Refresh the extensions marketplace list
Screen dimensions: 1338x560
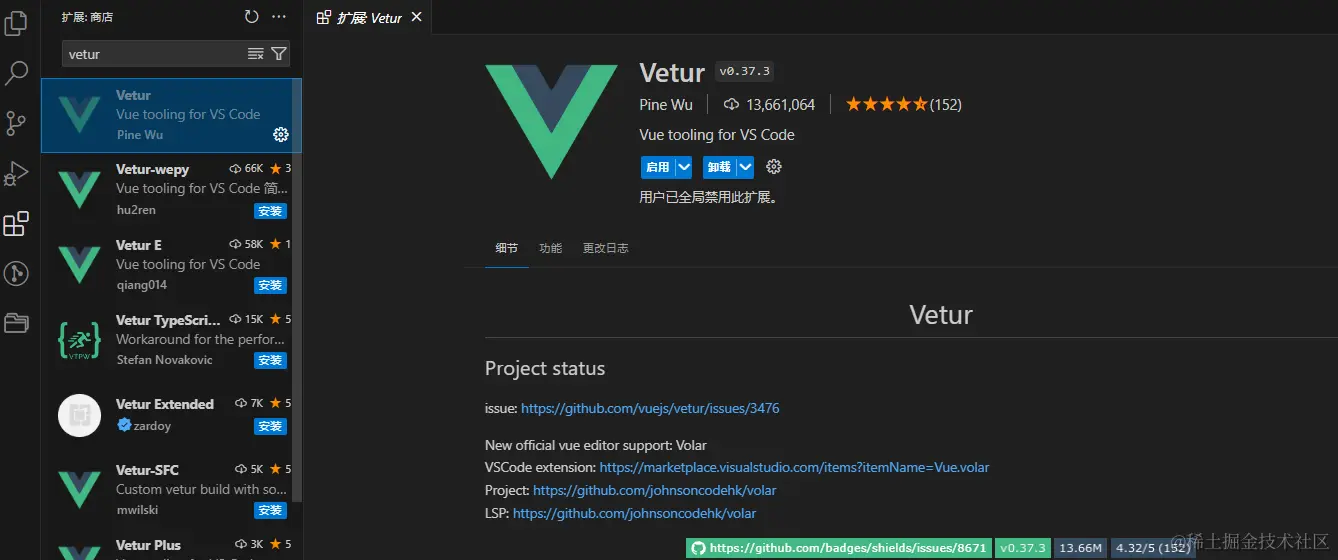251,17
